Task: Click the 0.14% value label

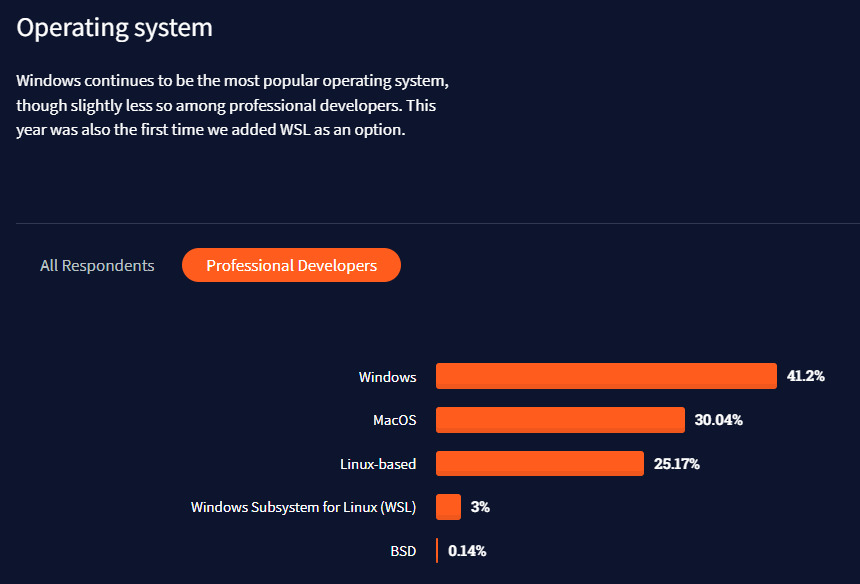Action: (x=467, y=551)
